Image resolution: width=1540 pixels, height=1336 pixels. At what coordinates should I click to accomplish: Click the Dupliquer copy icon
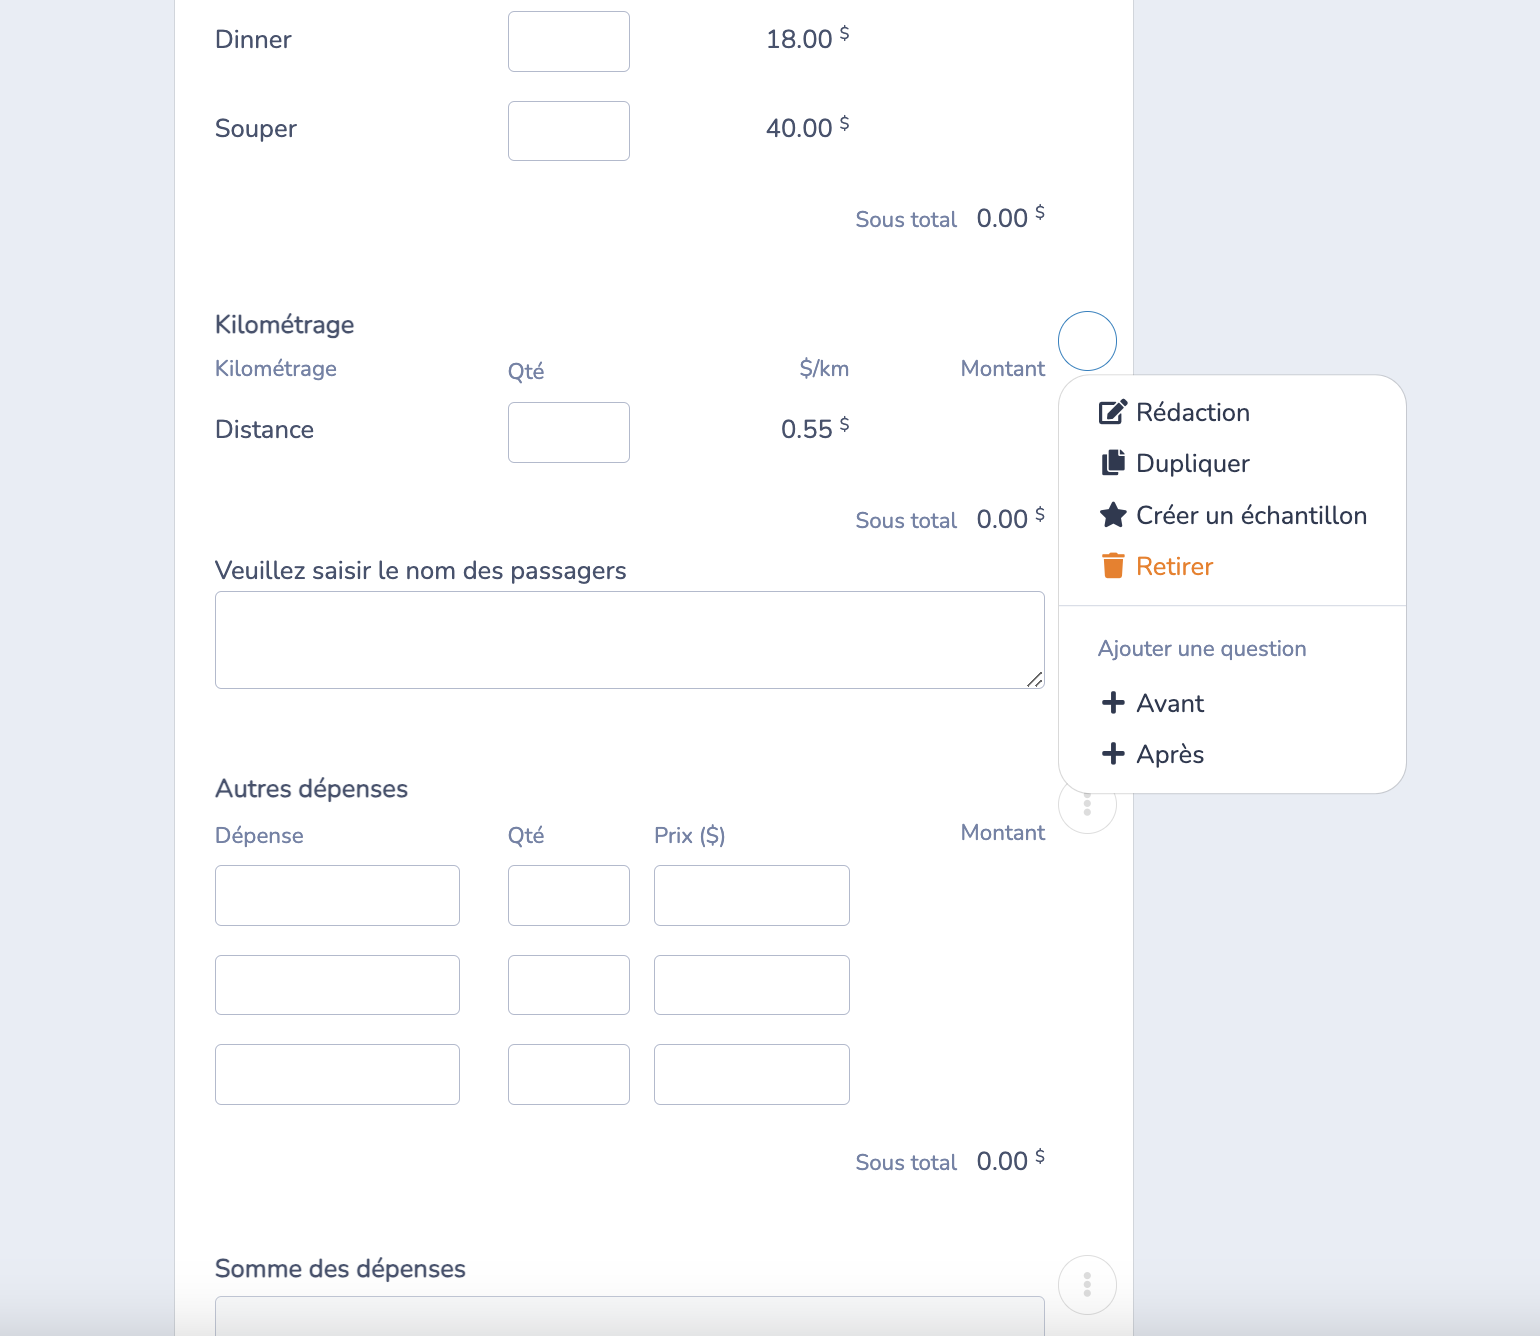[x=1112, y=463]
